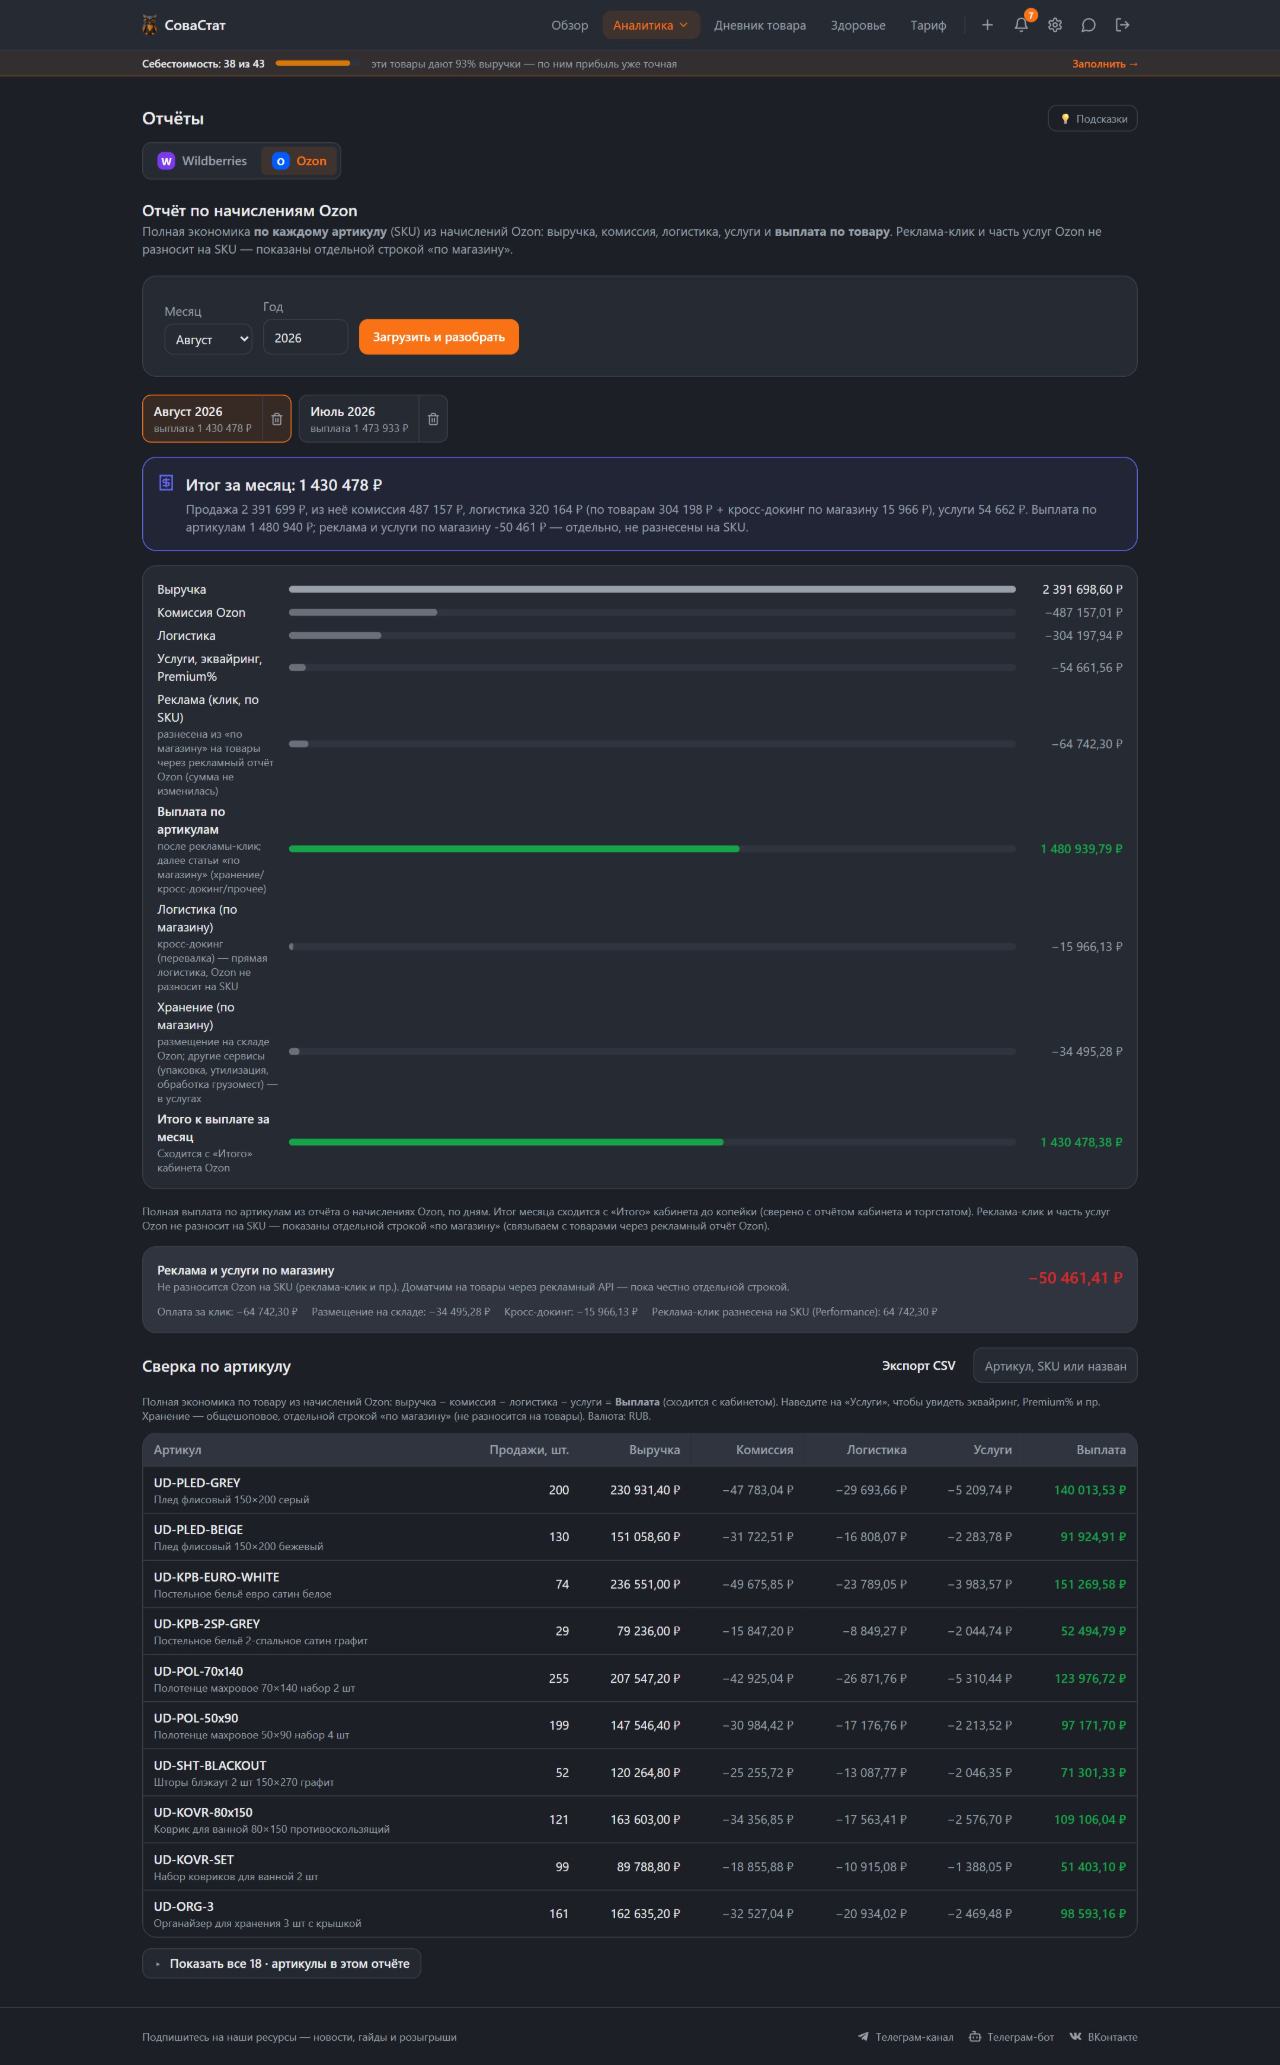
Task: Open the Здоровье section
Action: click(858, 25)
